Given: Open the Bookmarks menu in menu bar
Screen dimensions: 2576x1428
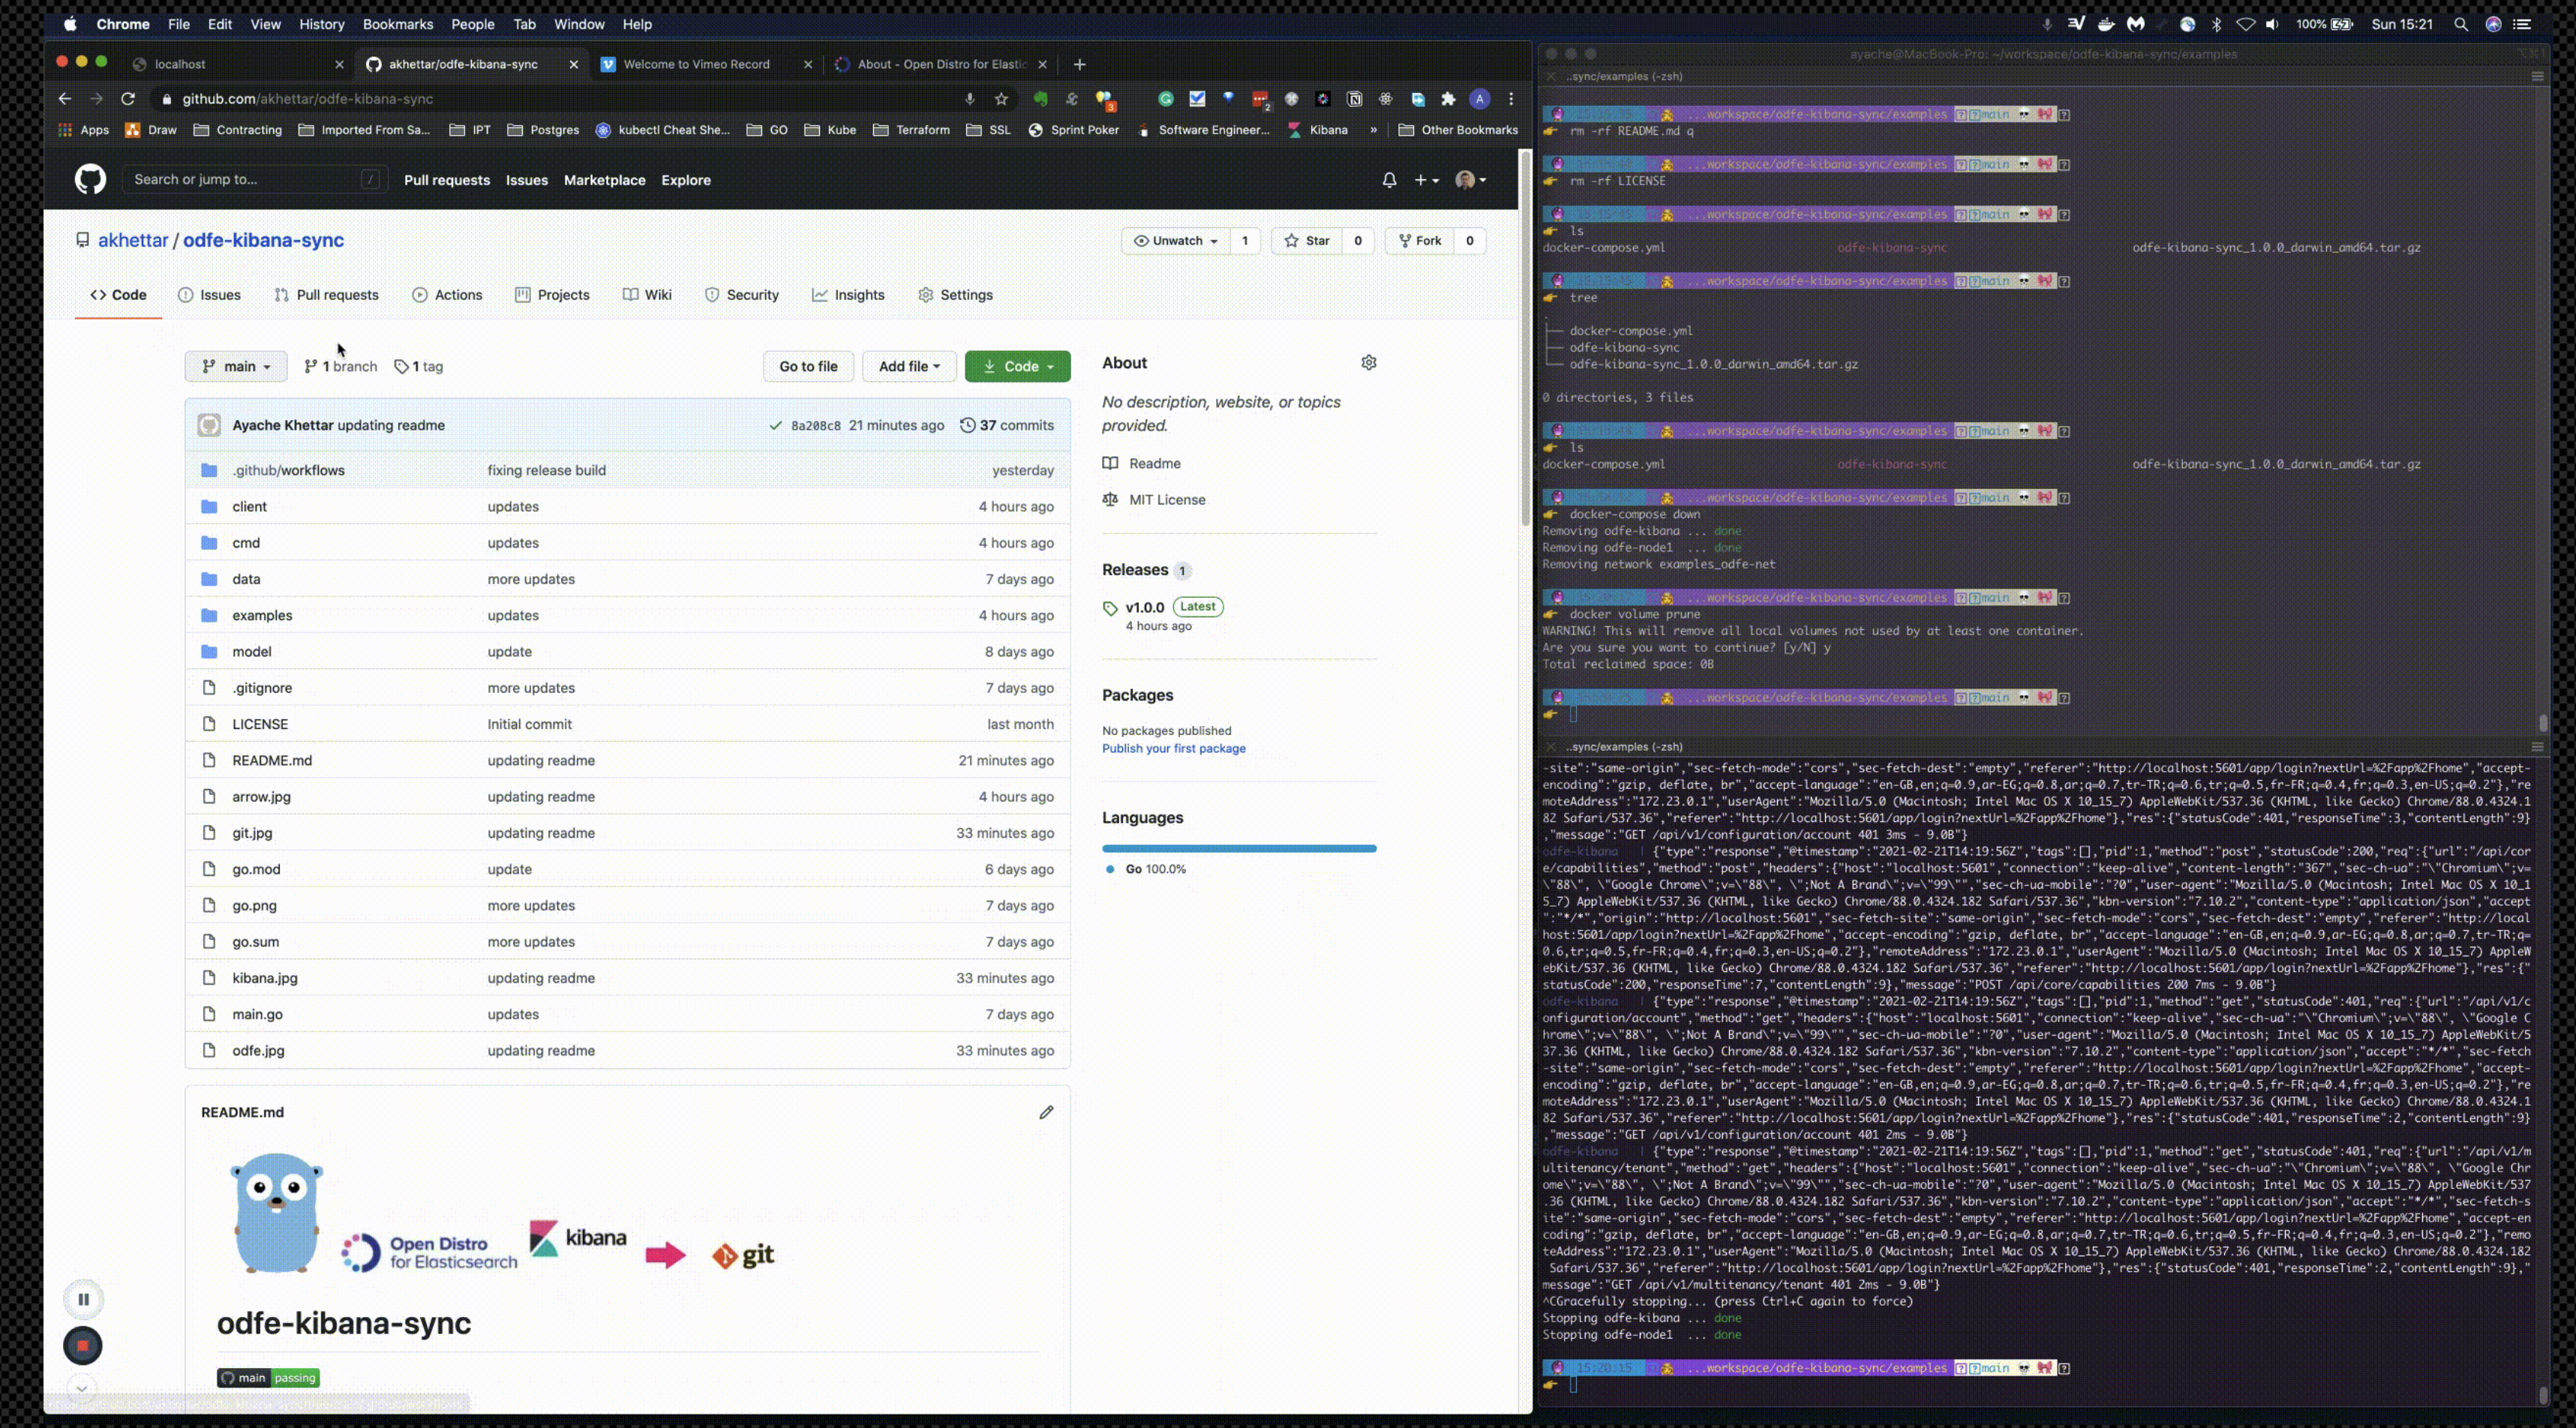Looking at the screenshot, I should 397,24.
